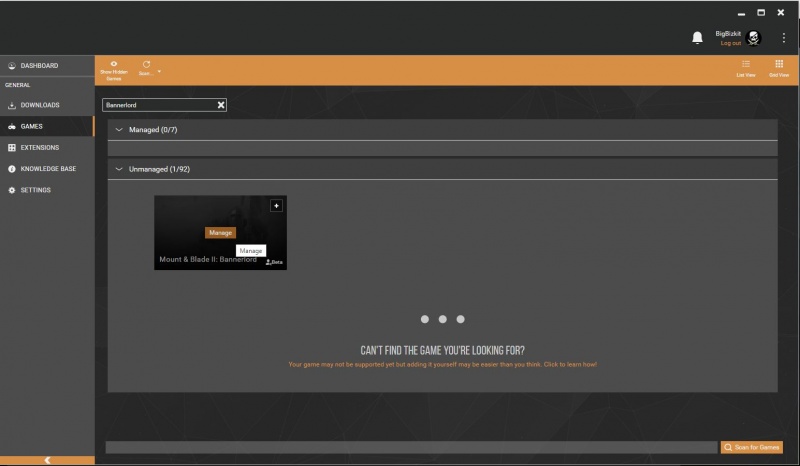The height and width of the screenshot is (466, 800).
Task: Log out of the account
Action: pyautogui.click(x=731, y=43)
